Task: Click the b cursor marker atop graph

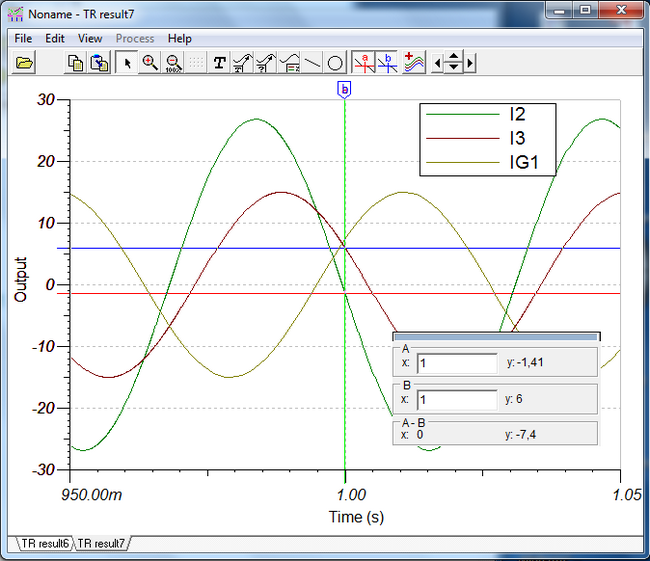Action: click(x=345, y=90)
